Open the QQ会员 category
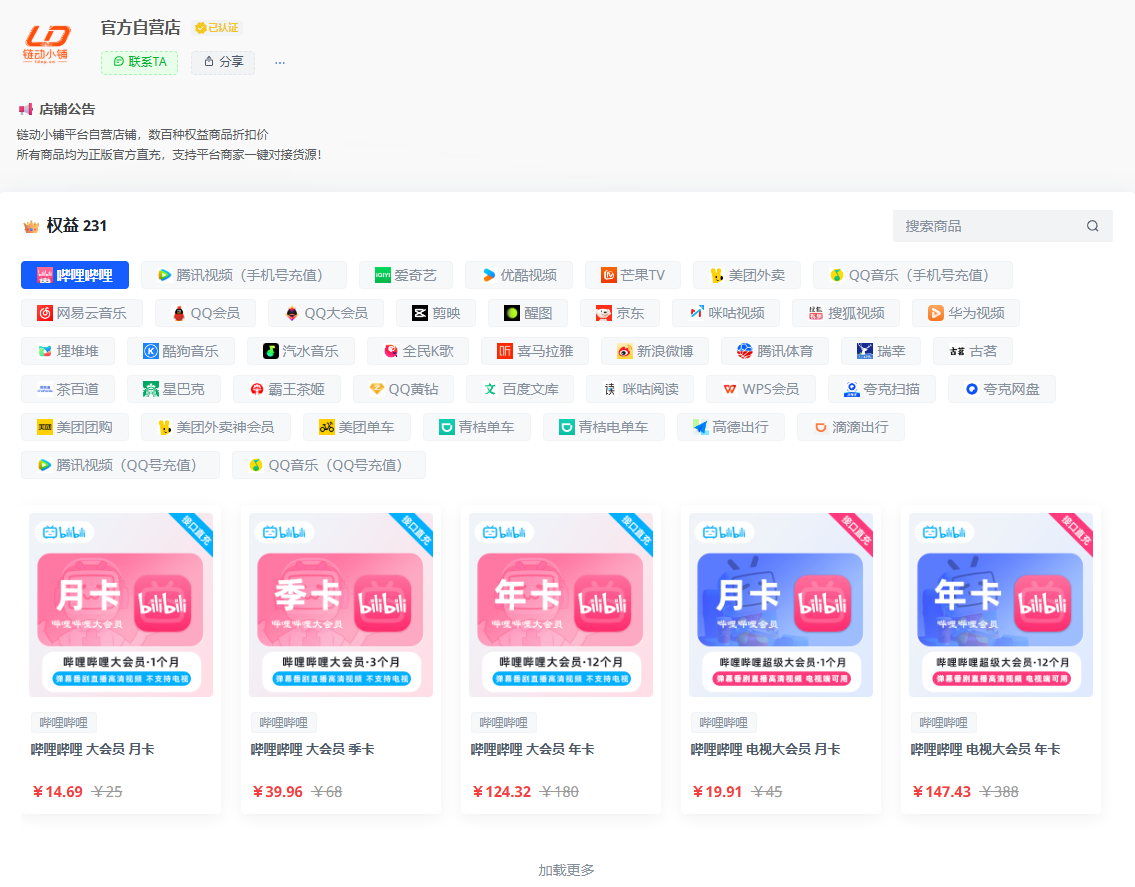Viewport: 1135px width, 887px height. tap(206, 313)
